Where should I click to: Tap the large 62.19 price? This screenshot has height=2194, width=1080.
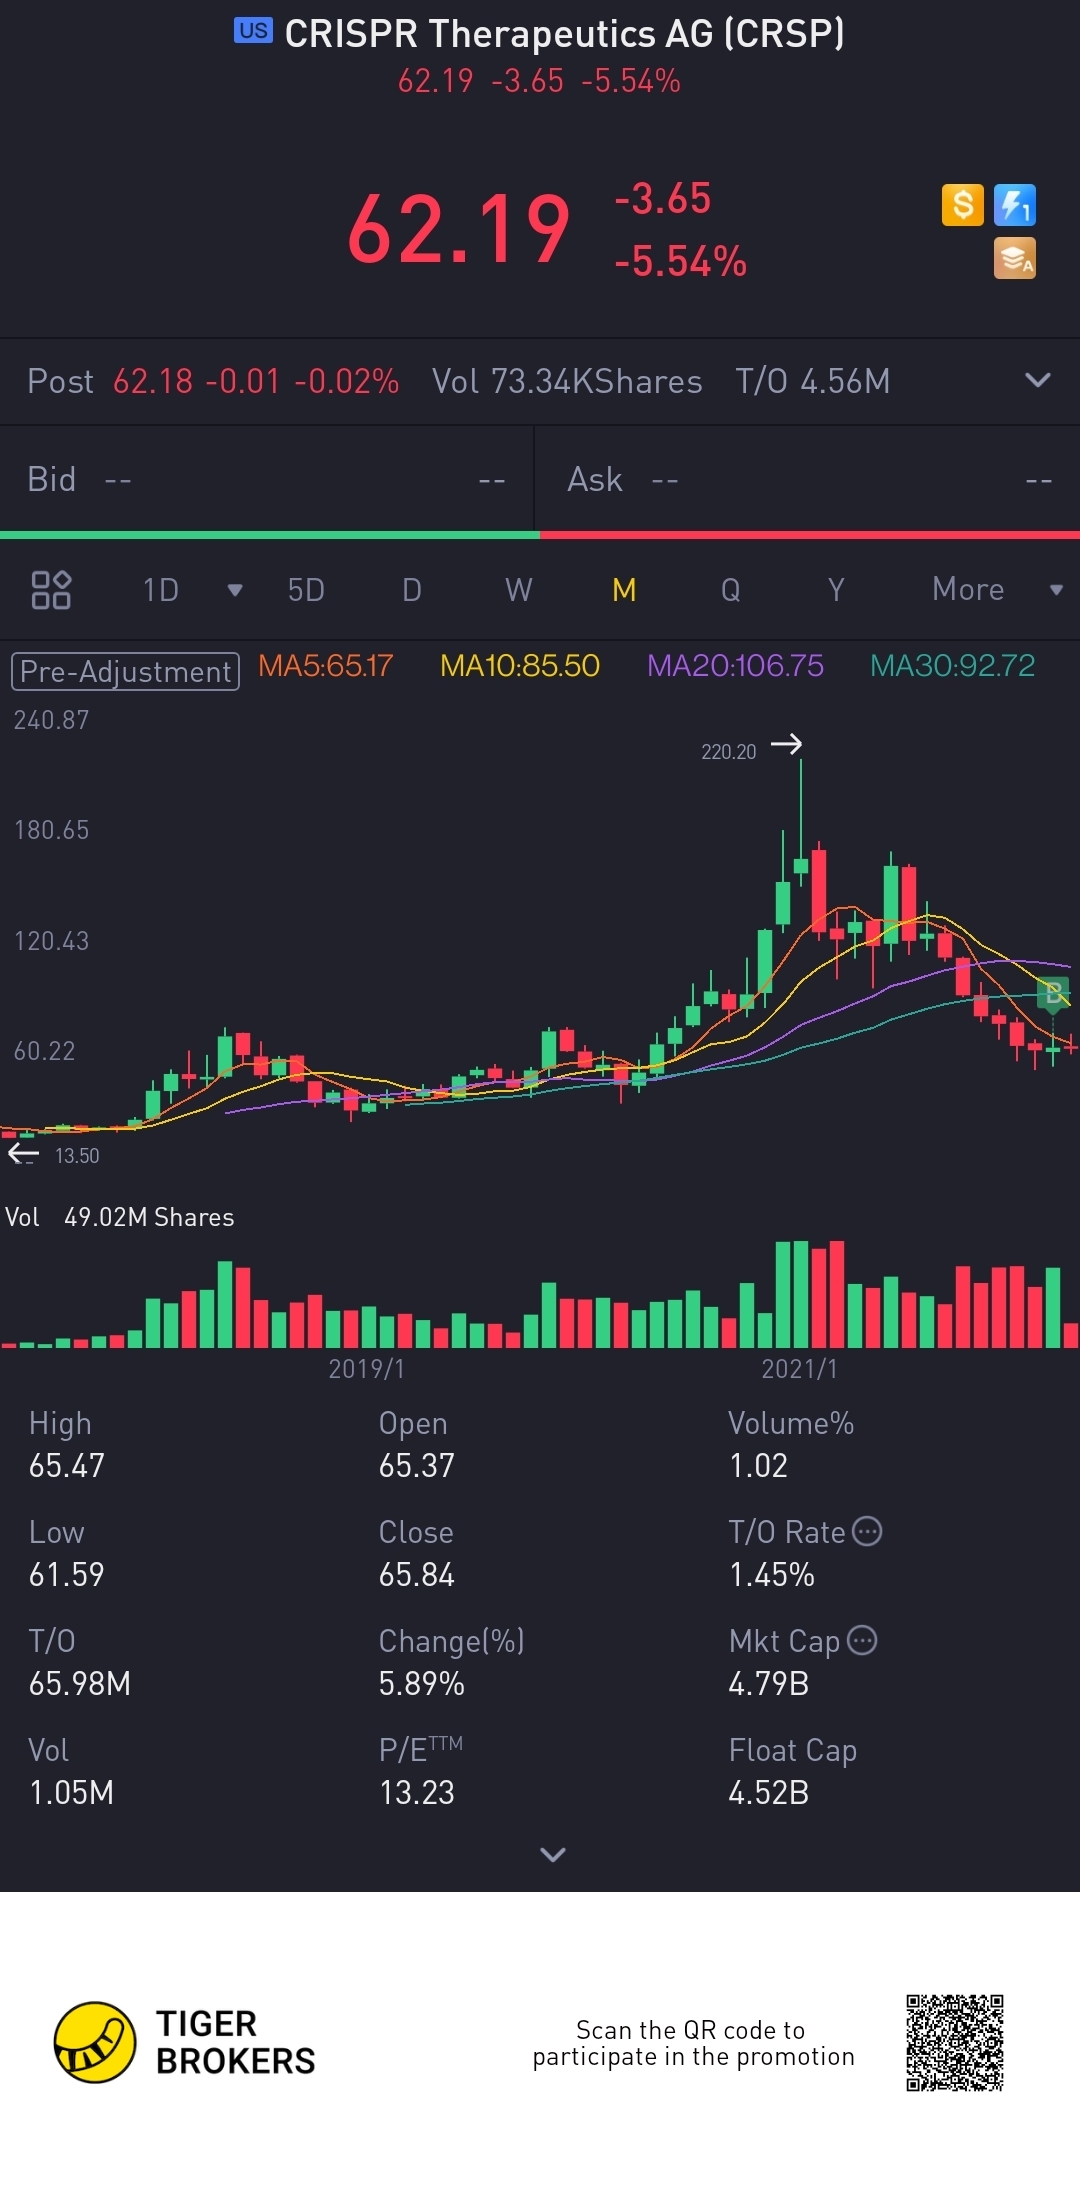459,230
